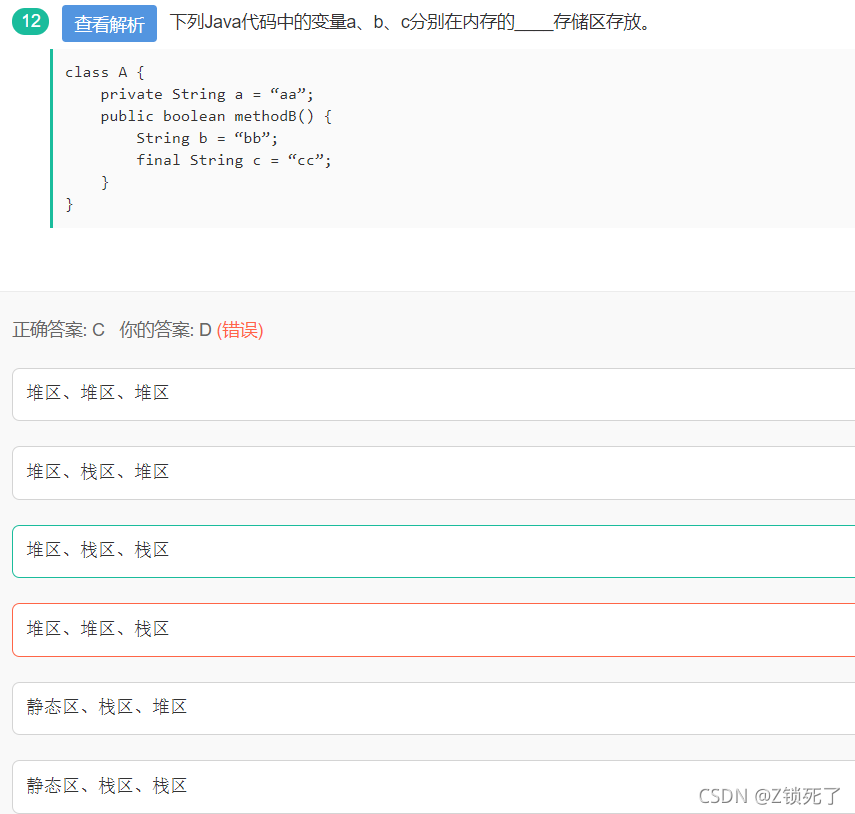Select option 堆区、堆区、堆区
This screenshot has width=855, height=814.
pos(433,394)
